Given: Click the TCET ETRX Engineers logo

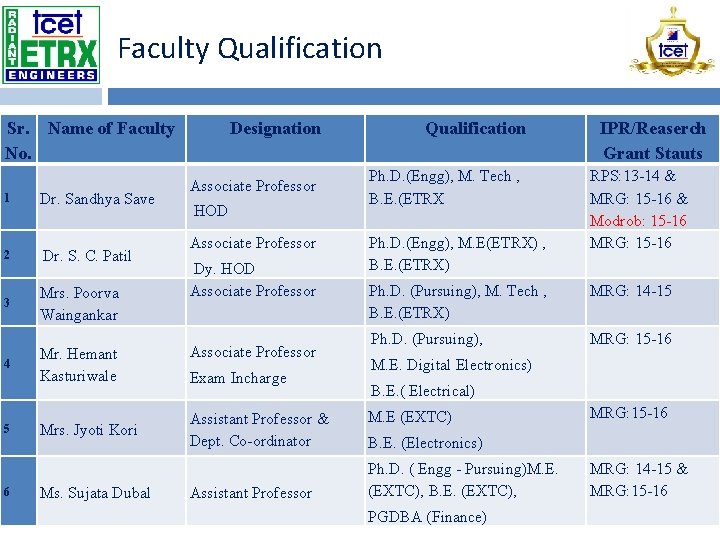Looking at the screenshot, I should [x=52, y=44].
